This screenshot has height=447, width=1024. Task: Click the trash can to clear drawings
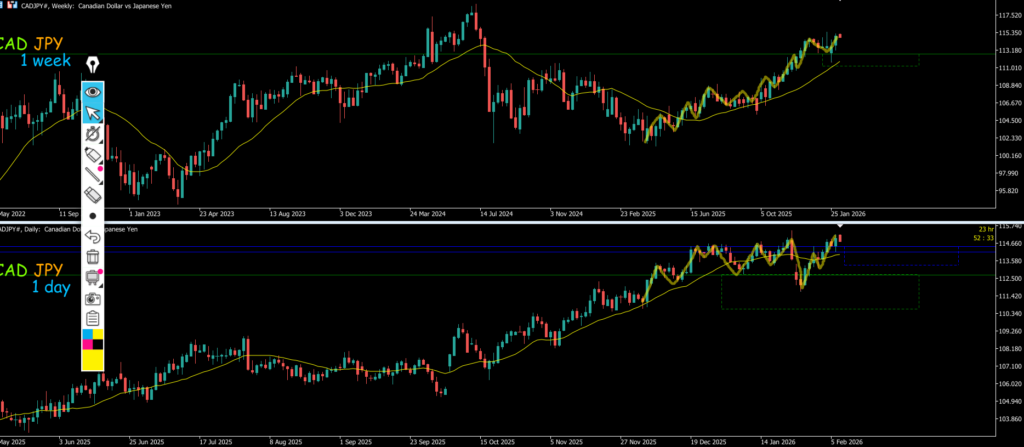[x=93, y=257]
